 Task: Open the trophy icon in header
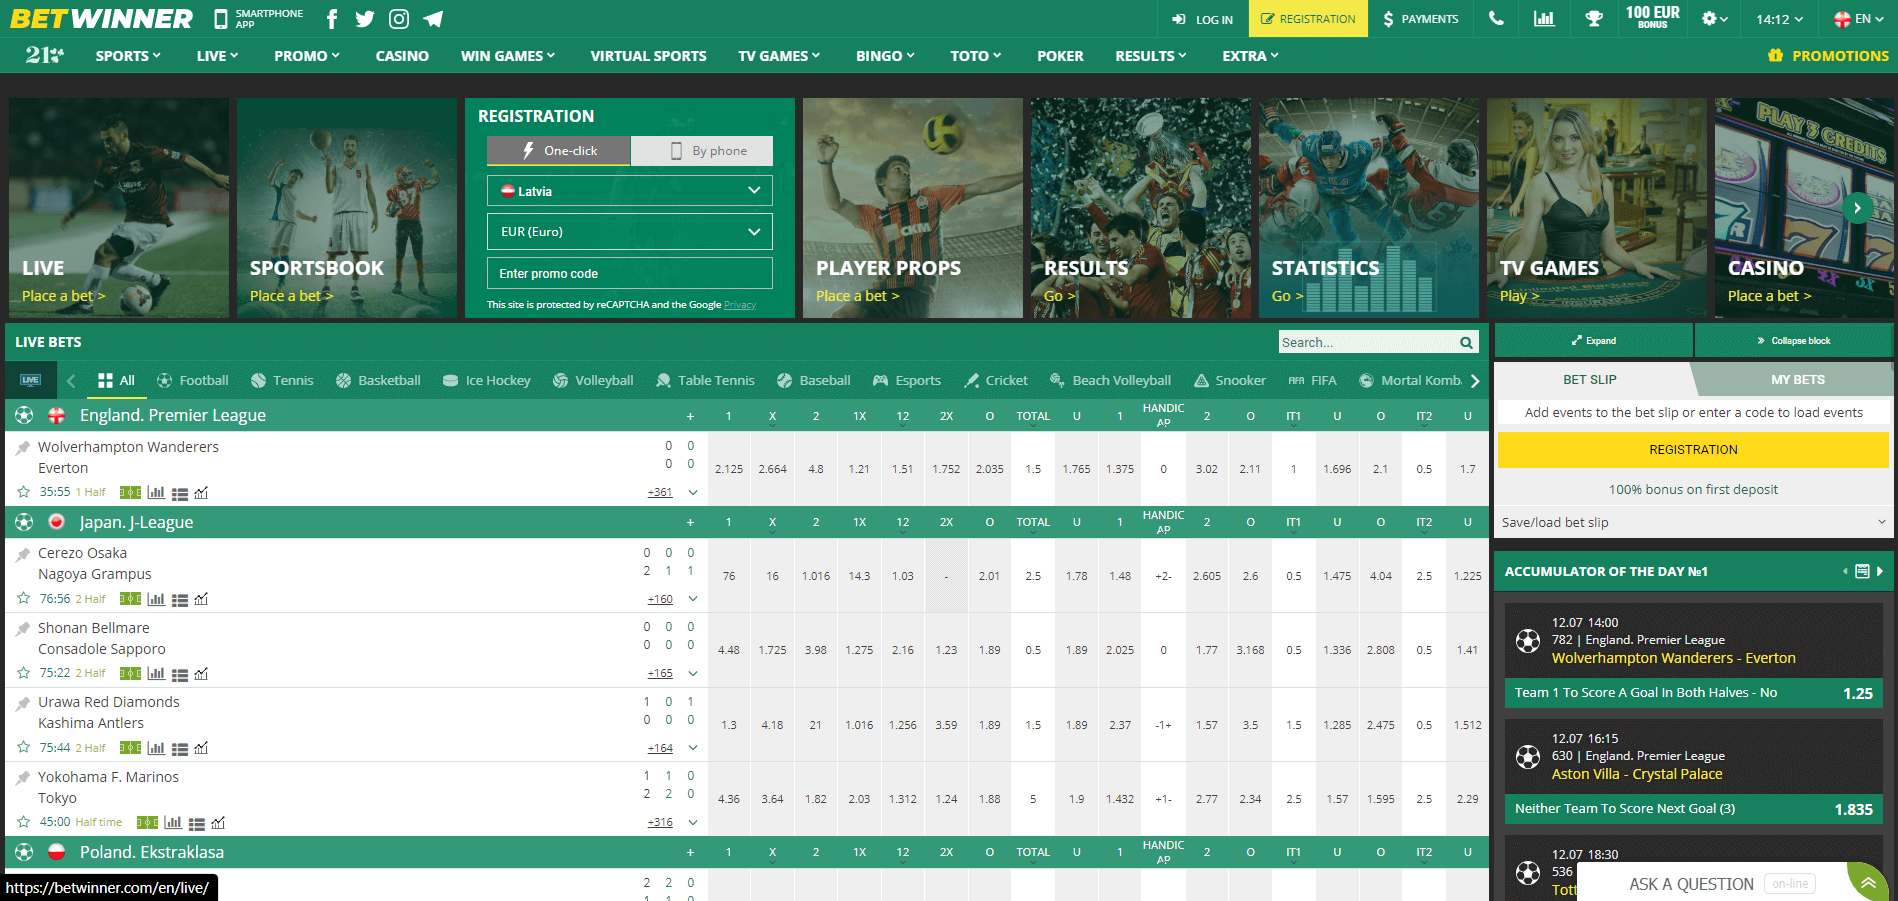click(x=1594, y=18)
